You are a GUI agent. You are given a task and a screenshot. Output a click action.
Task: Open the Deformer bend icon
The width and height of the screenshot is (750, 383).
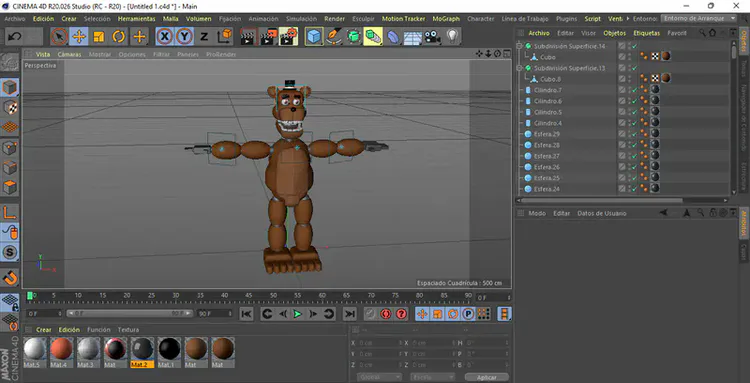(x=393, y=36)
